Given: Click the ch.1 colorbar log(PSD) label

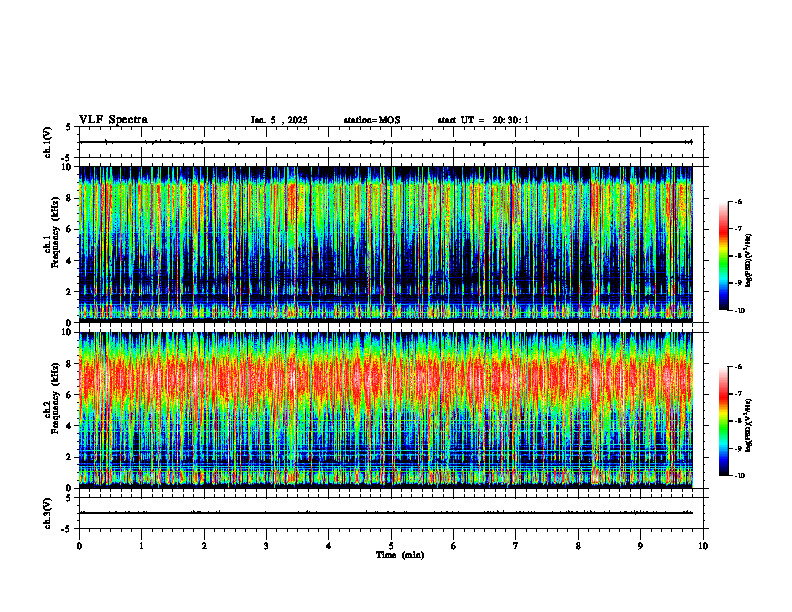Looking at the screenshot, I should pos(750,260).
